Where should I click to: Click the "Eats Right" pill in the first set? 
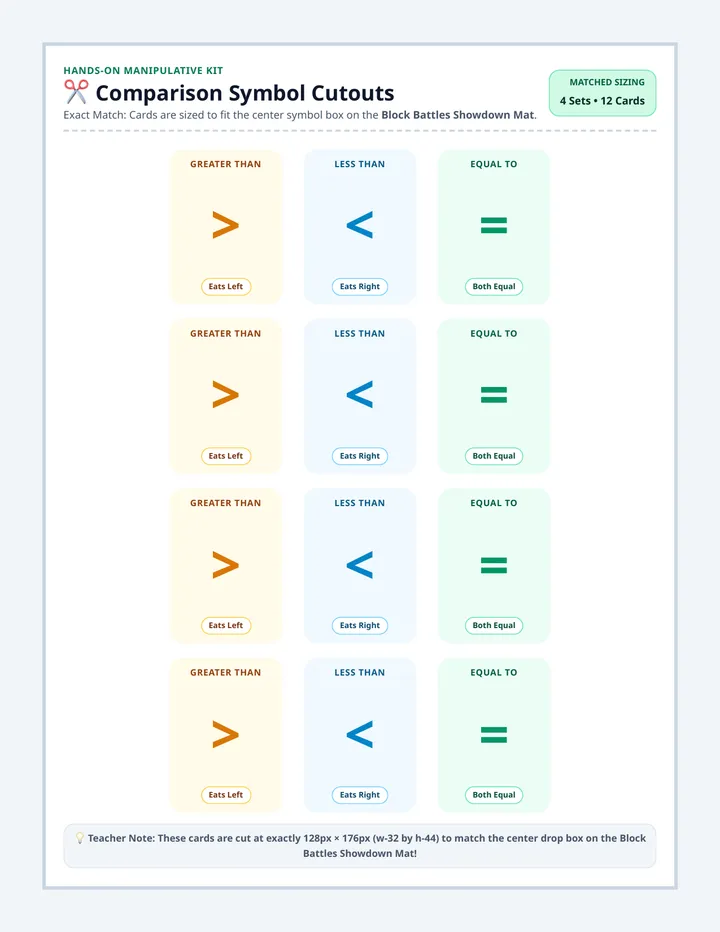click(360, 286)
